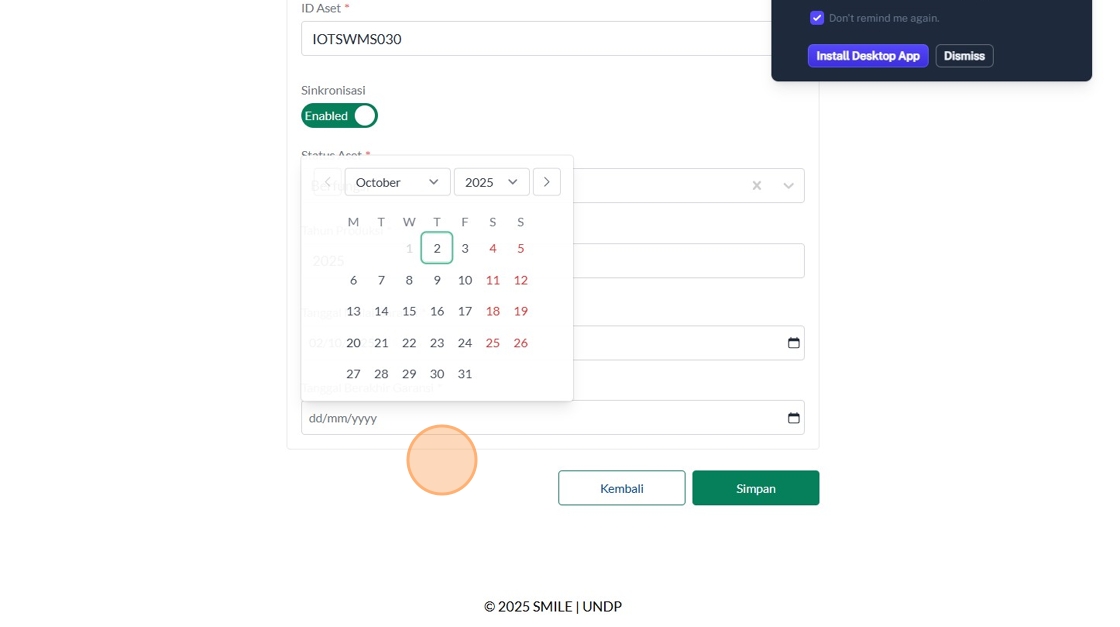Open the 2025 year dropdown
Screen dimensions: 1120x627
[491, 182]
